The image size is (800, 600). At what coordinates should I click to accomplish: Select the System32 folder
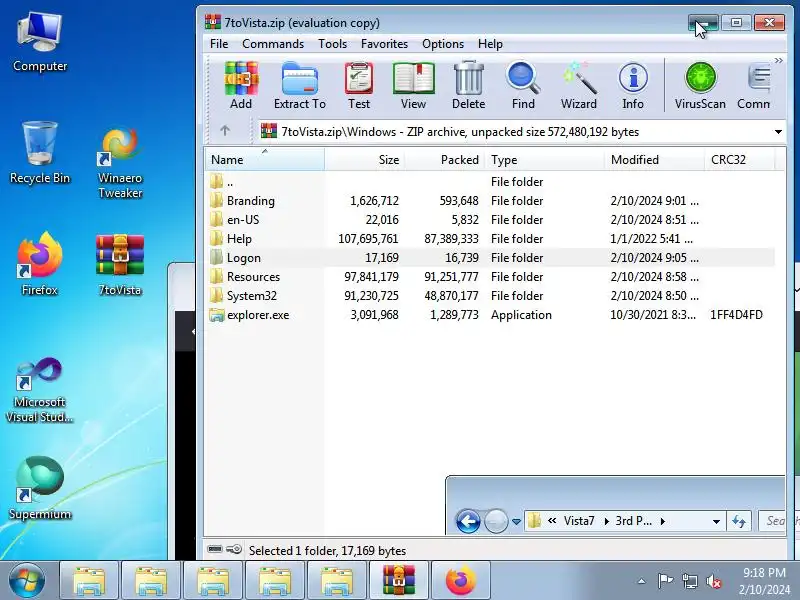click(x=490, y=296)
